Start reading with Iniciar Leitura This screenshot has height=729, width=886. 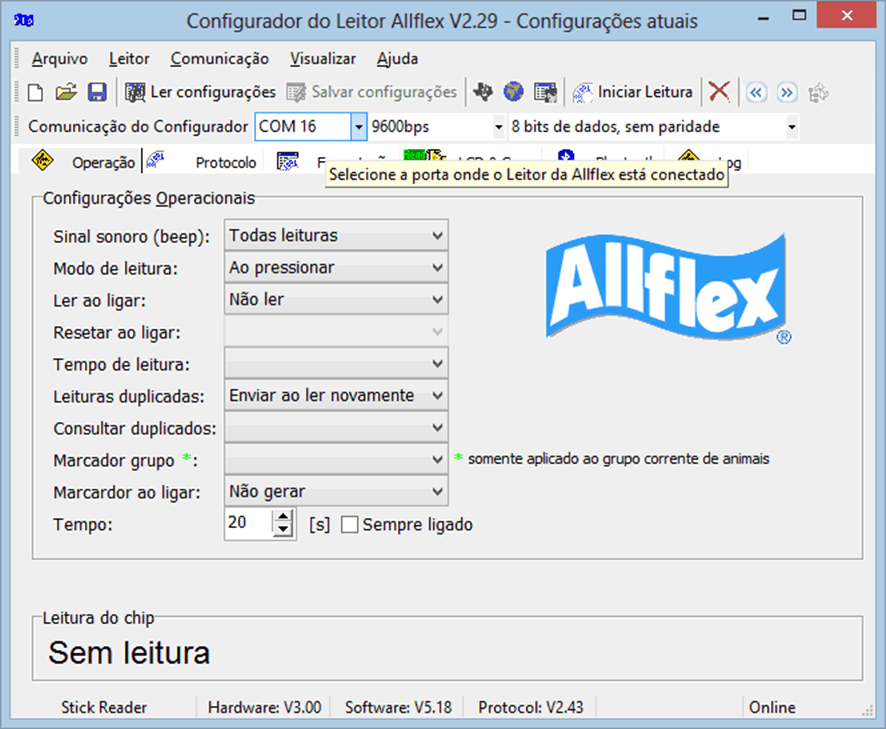coord(632,92)
